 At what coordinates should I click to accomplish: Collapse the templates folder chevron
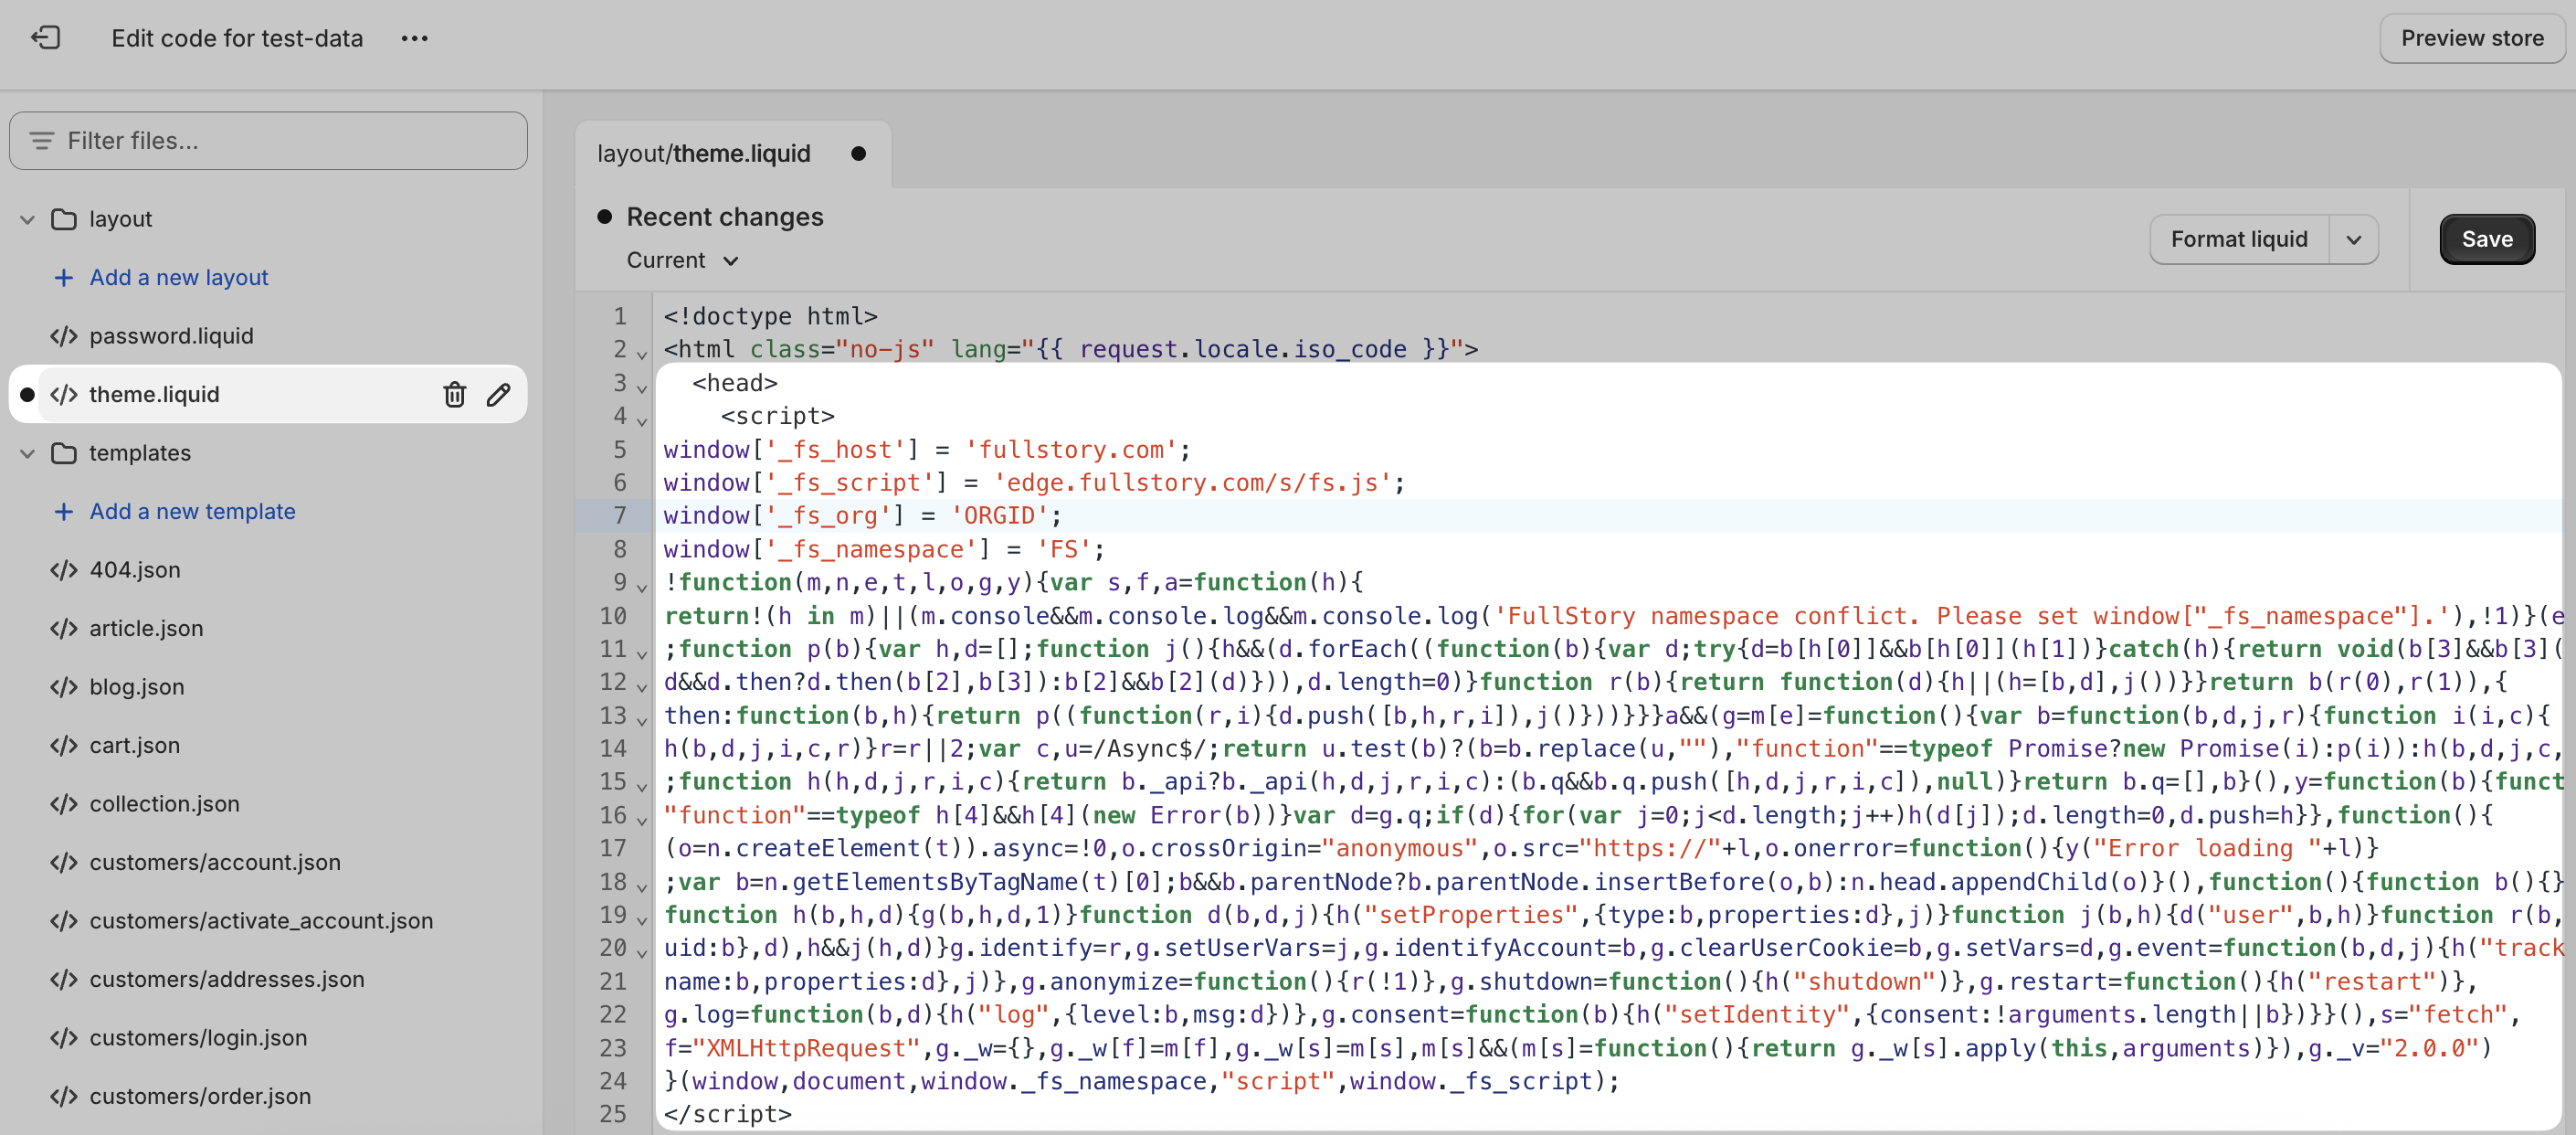pos(28,453)
